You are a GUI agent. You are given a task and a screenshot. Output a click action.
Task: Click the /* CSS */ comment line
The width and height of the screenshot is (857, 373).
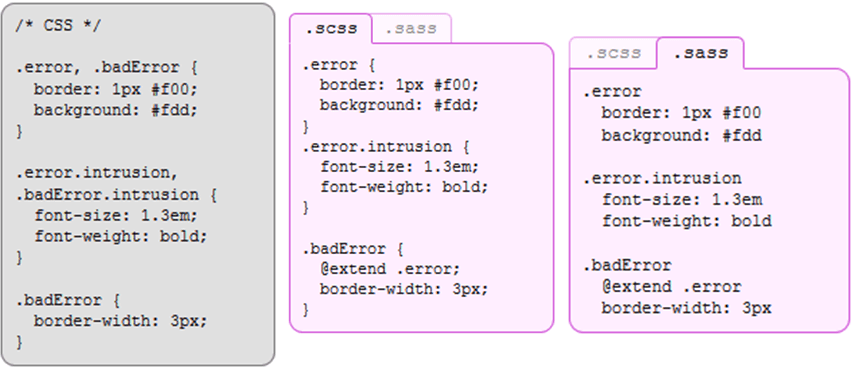[58, 26]
